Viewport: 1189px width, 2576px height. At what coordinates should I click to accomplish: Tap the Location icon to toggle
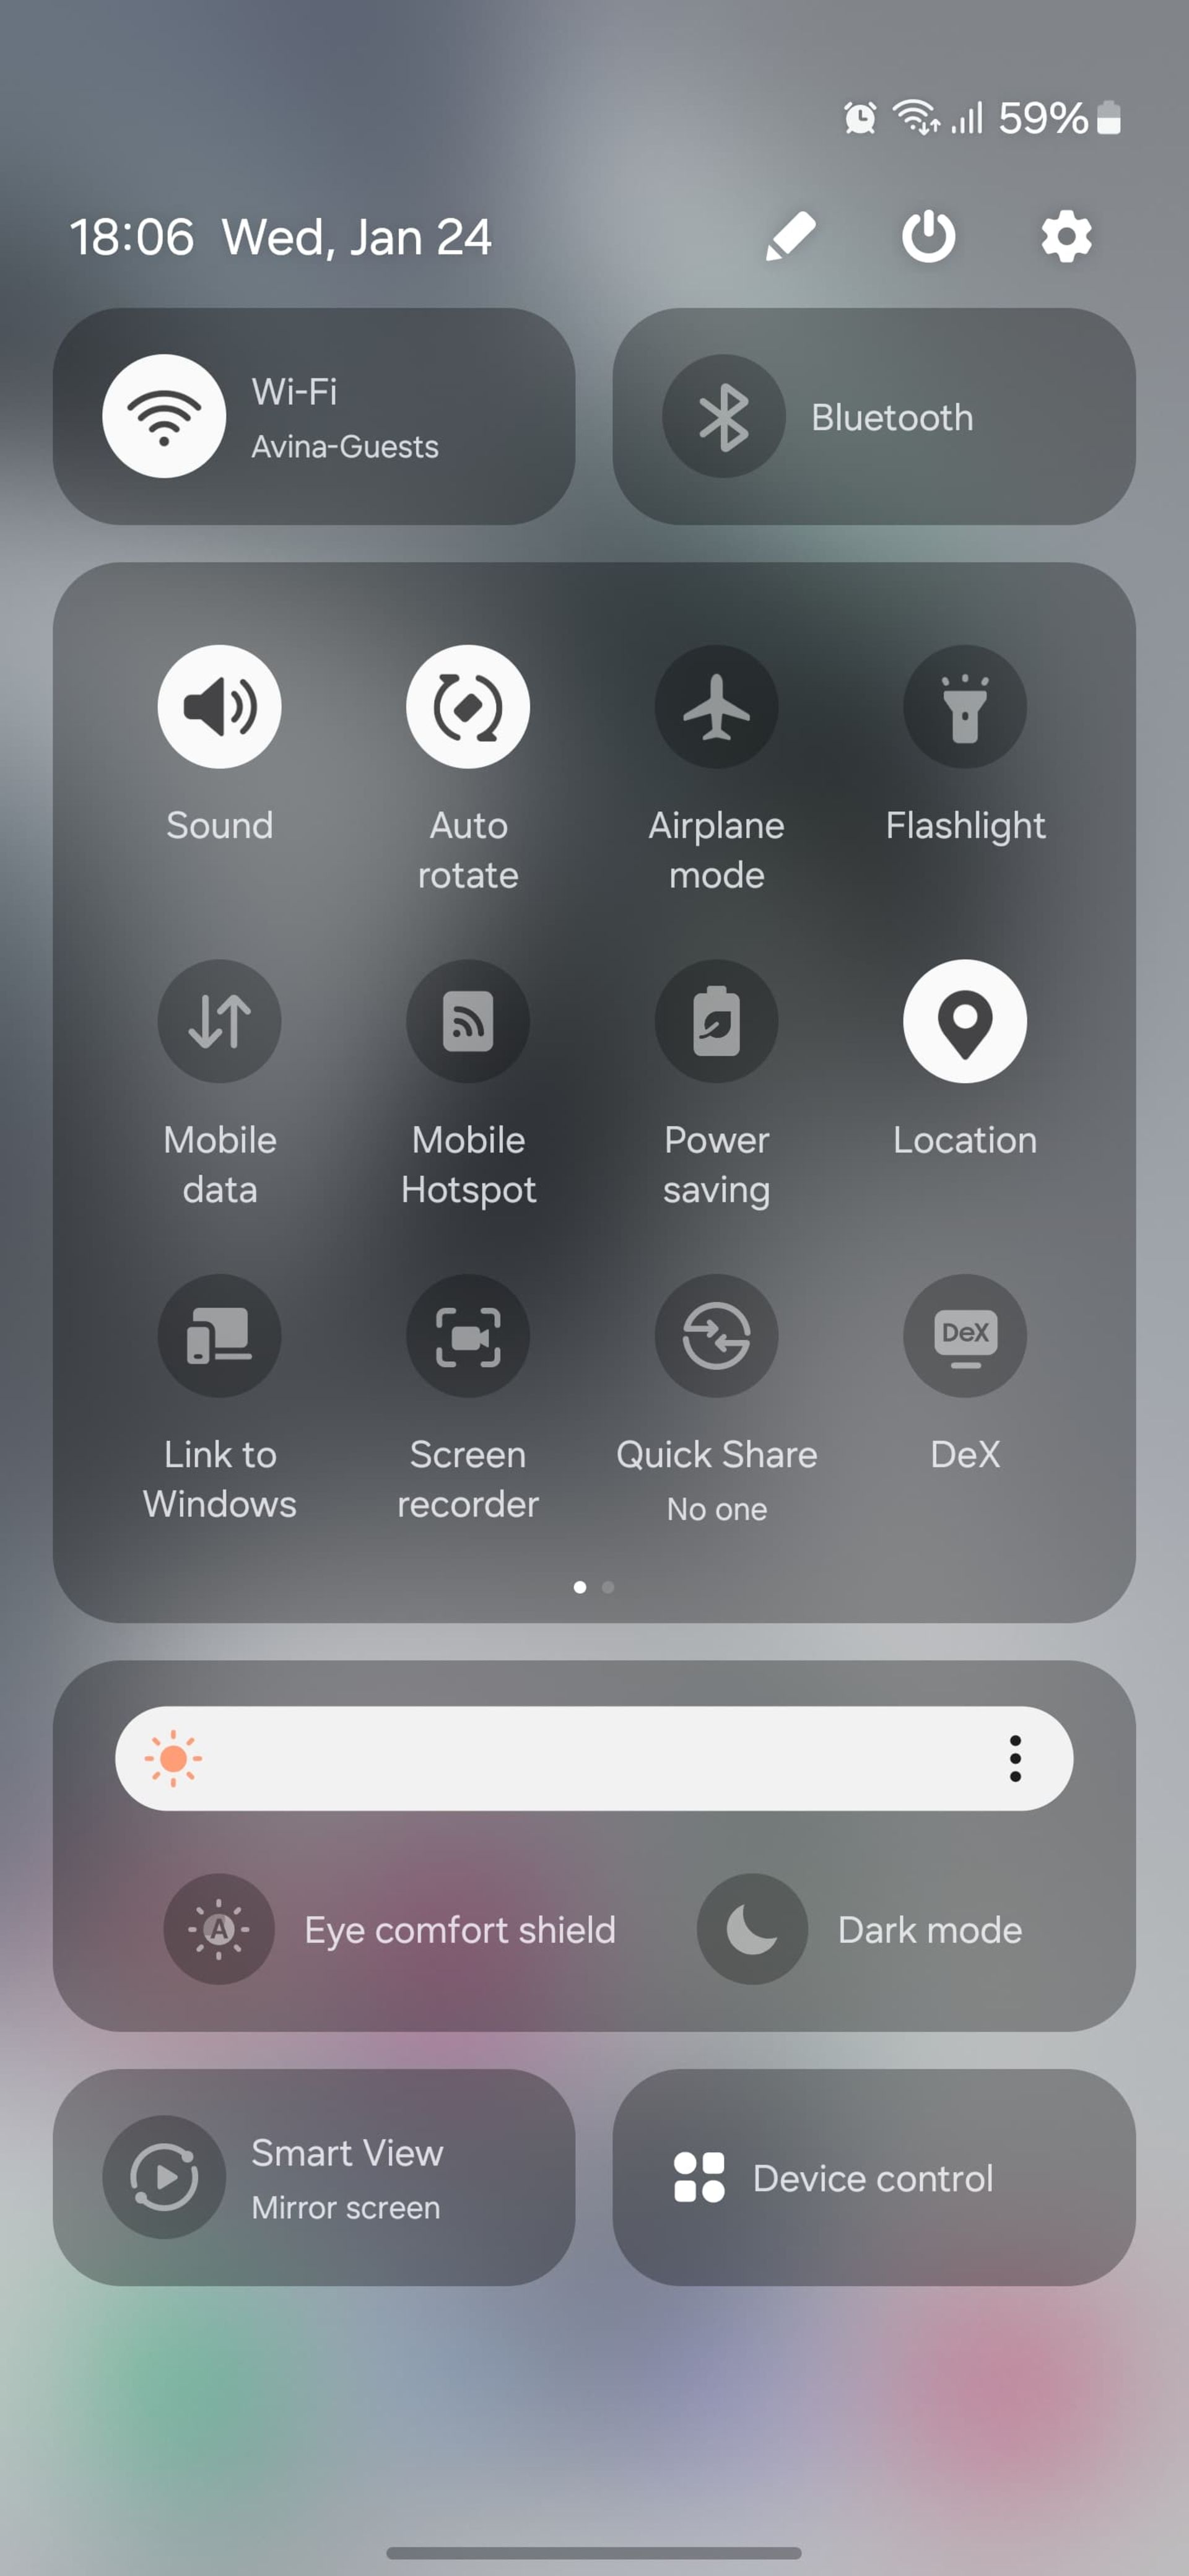click(x=964, y=1022)
